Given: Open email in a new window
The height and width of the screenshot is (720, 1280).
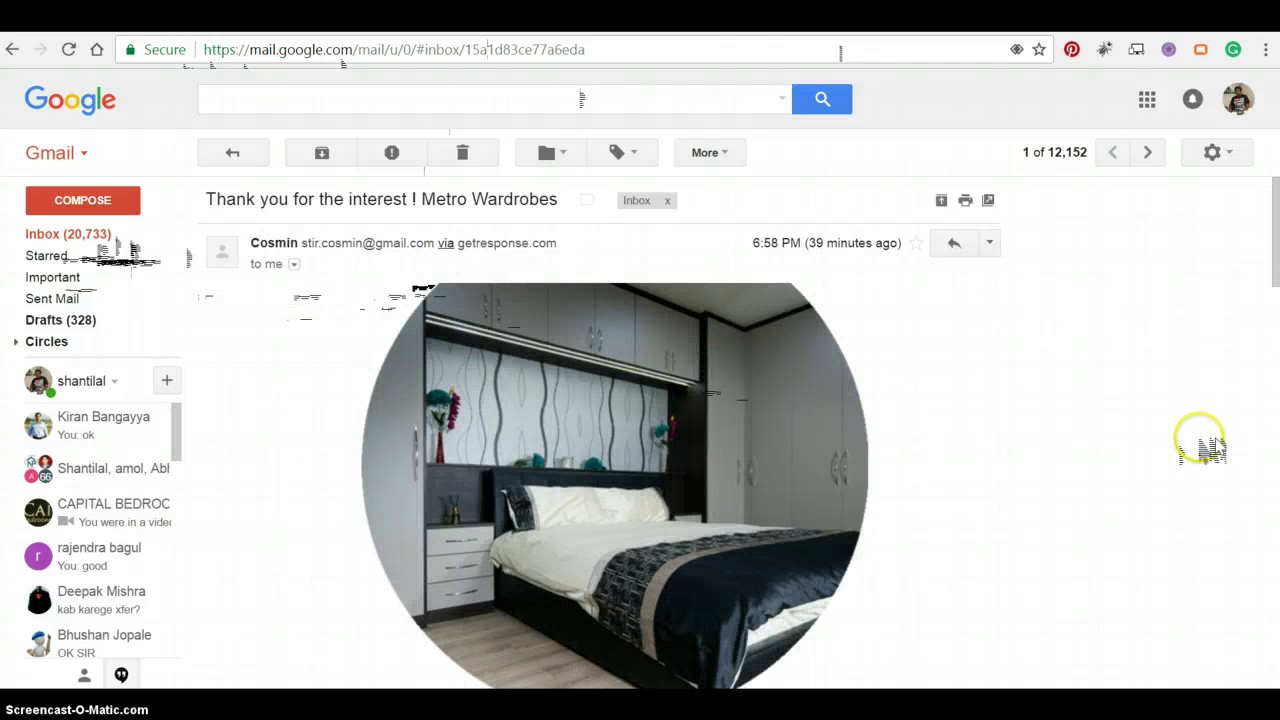Looking at the screenshot, I should pyautogui.click(x=988, y=200).
